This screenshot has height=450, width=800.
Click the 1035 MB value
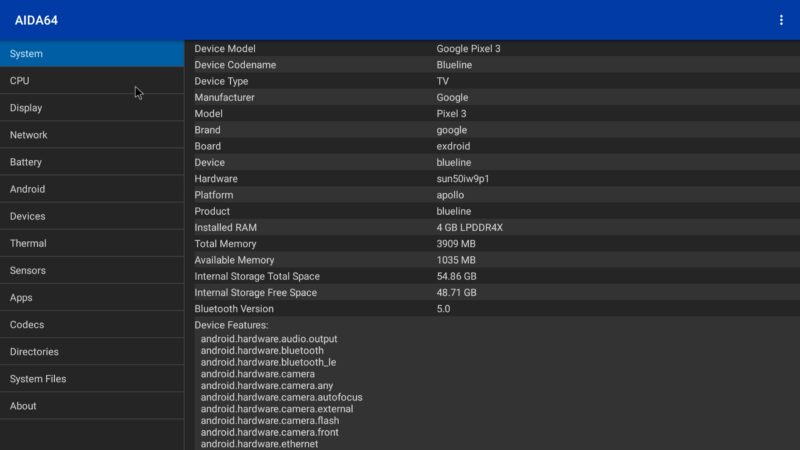[x=456, y=260]
